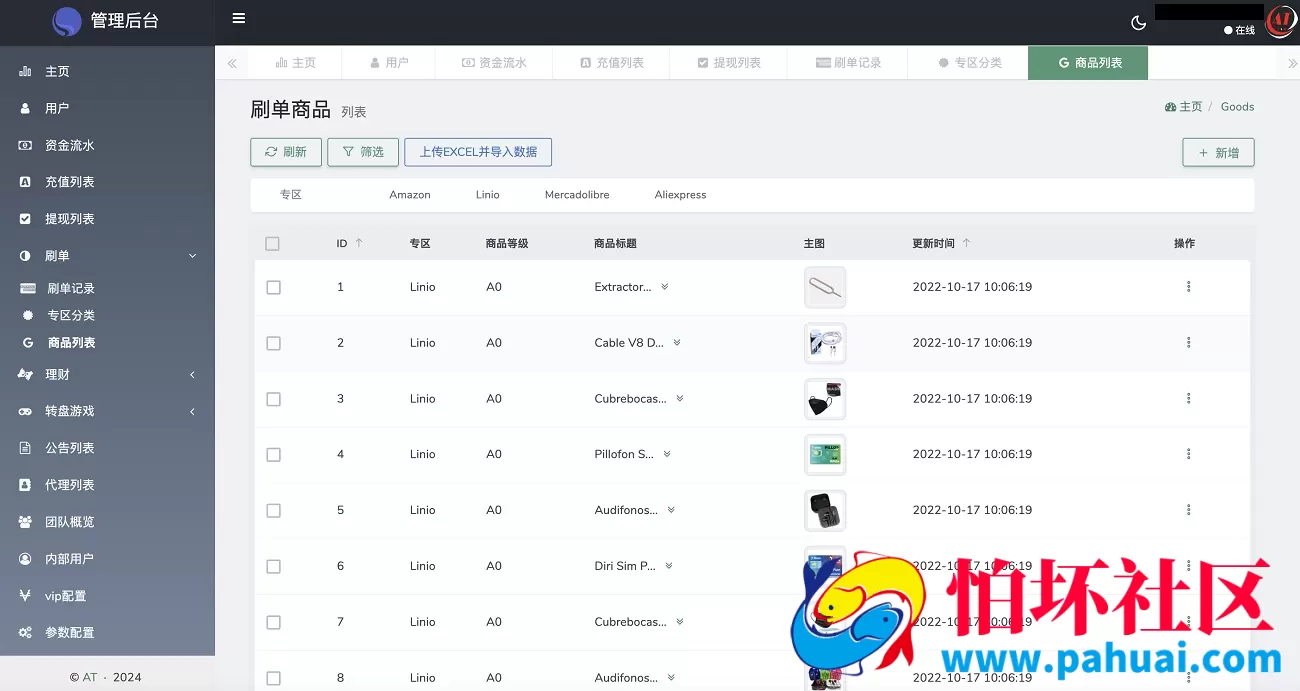Open row 2 actions three-dot menu

click(1188, 343)
